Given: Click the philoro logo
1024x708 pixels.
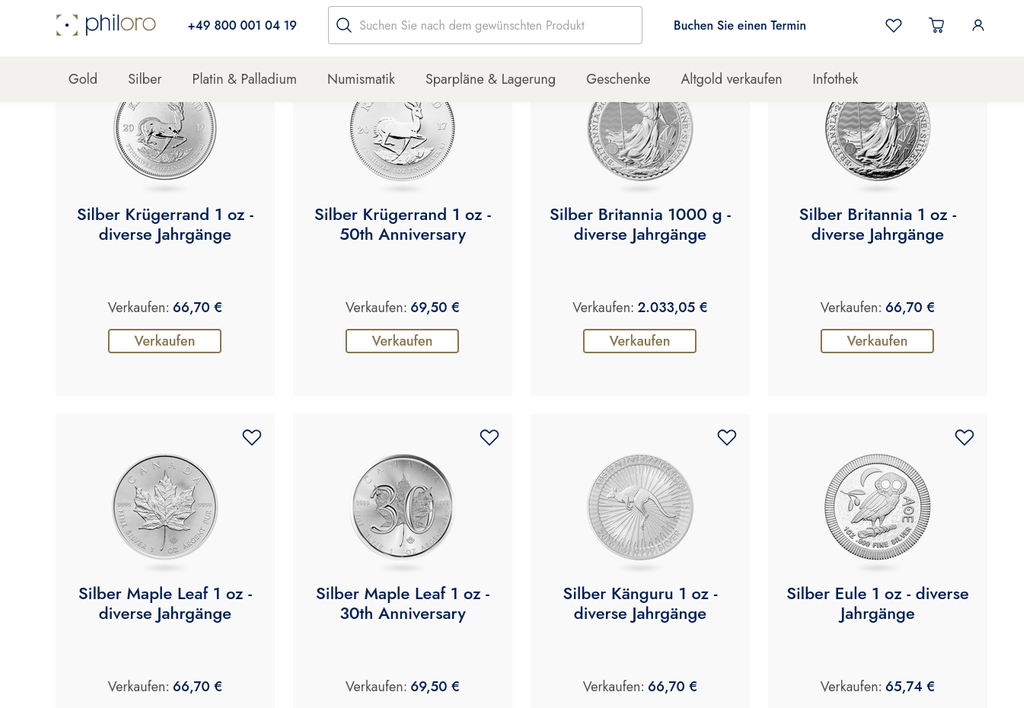Looking at the screenshot, I should pyautogui.click(x=106, y=25).
